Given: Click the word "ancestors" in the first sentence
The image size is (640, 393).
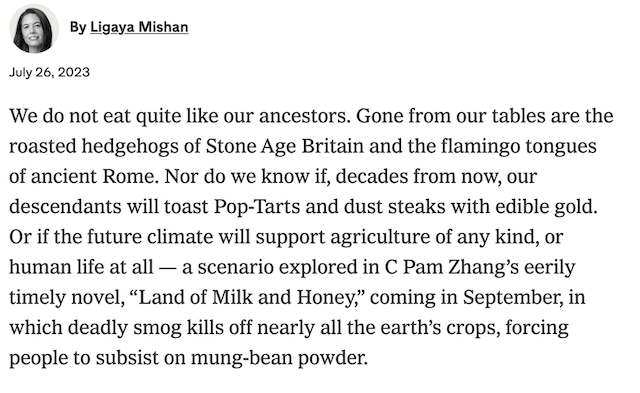Looking at the screenshot, I should (302, 116).
